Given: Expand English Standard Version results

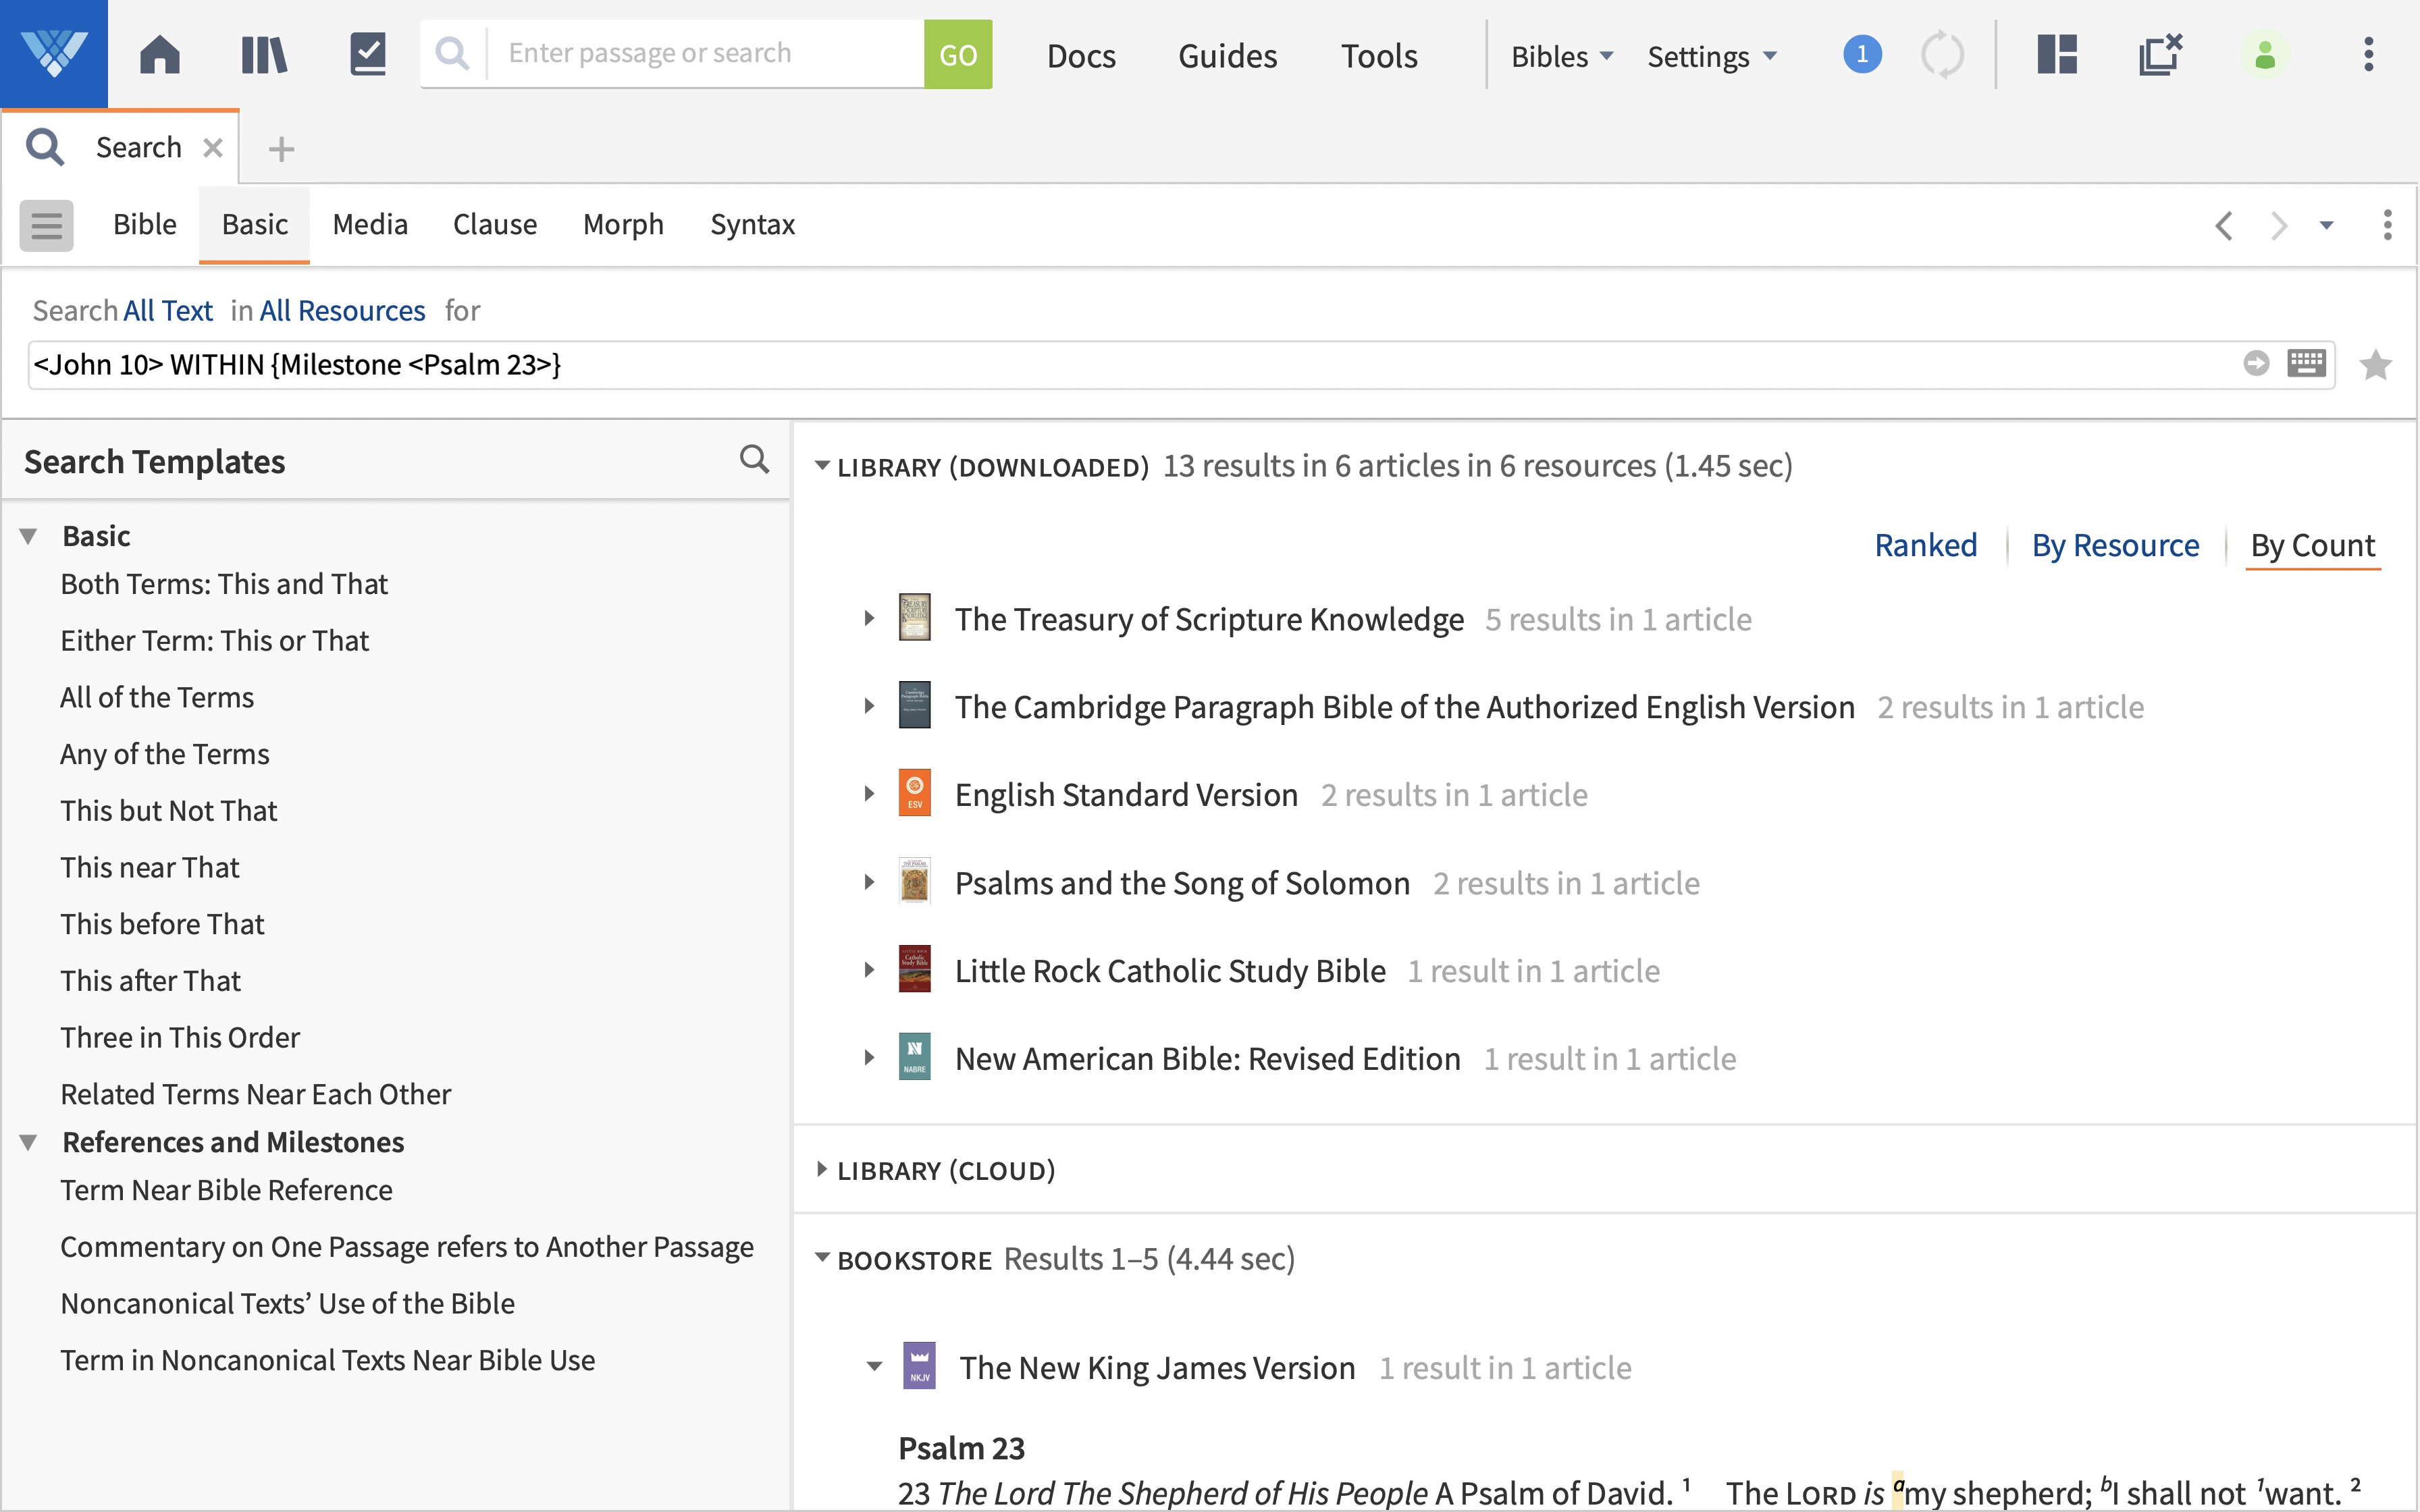Looking at the screenshot, I should tap(869, 794).
